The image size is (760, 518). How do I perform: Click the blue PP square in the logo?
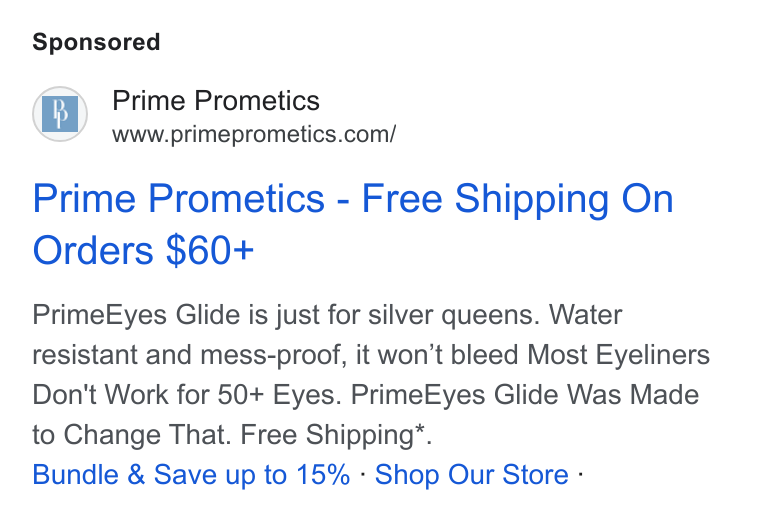click(x=60, y=114)
